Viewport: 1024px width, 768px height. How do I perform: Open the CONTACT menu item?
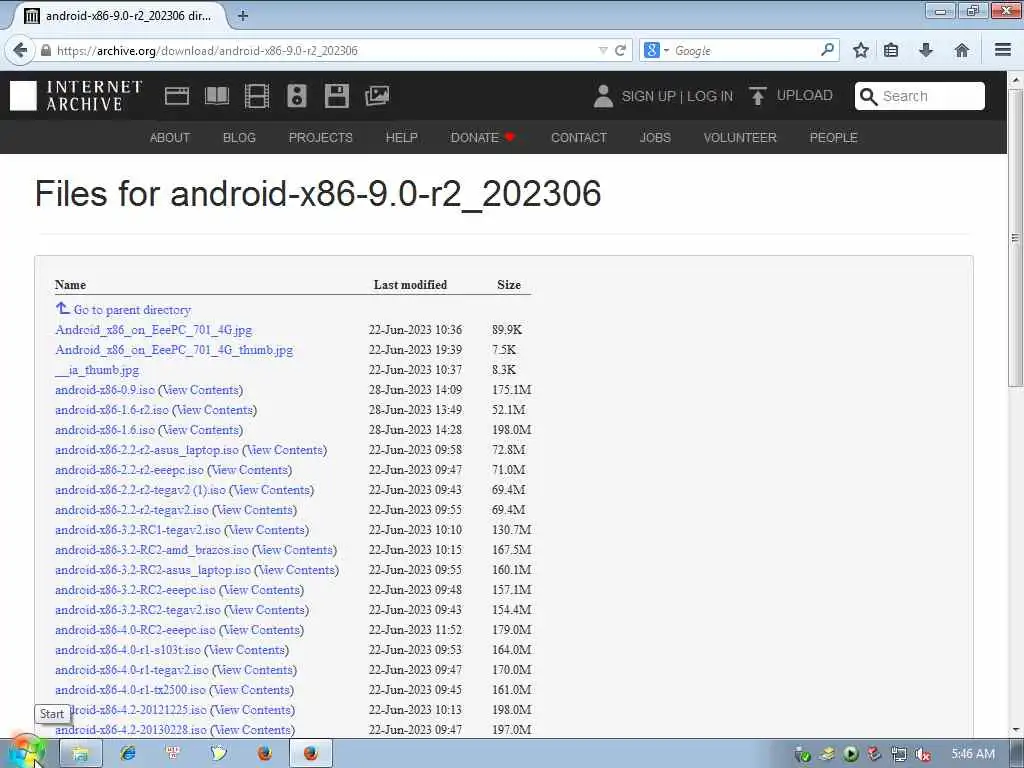579,138
